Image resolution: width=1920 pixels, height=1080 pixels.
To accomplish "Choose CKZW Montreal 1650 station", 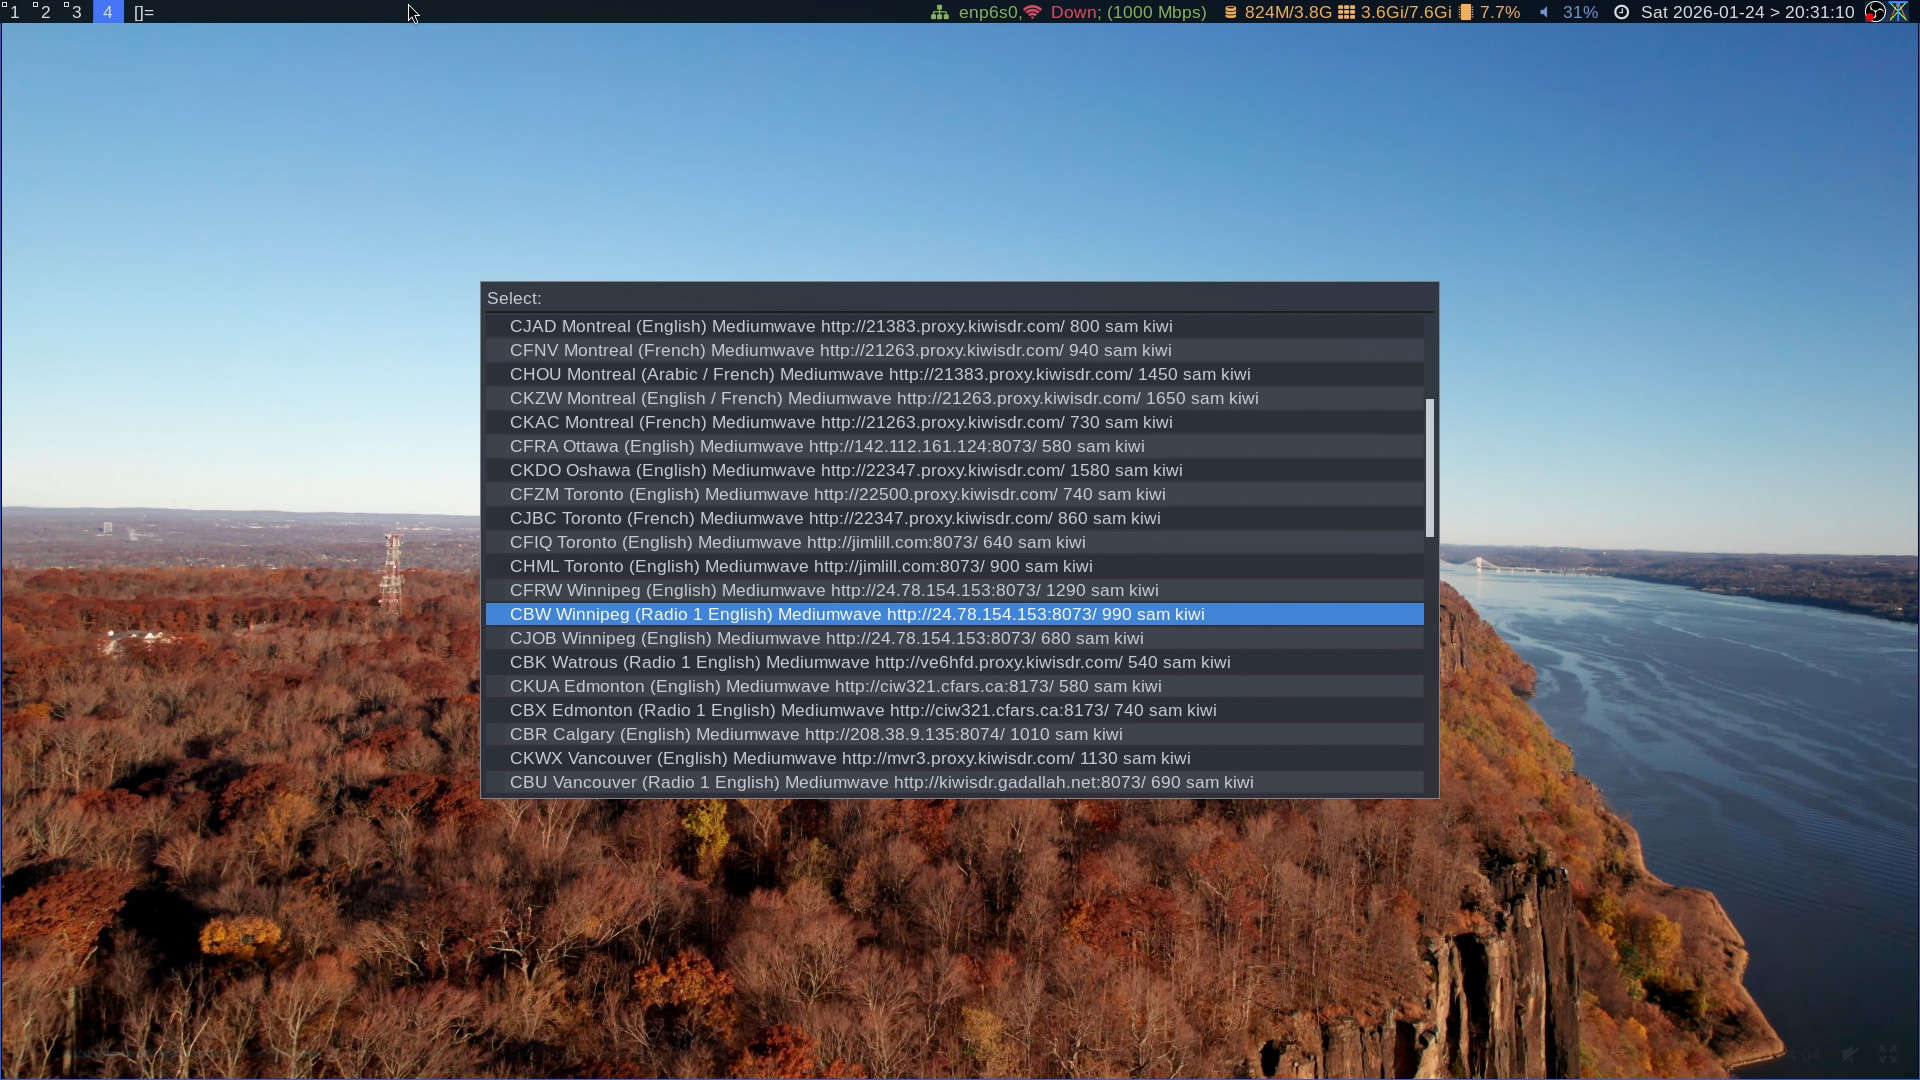I will coord(955,398).
